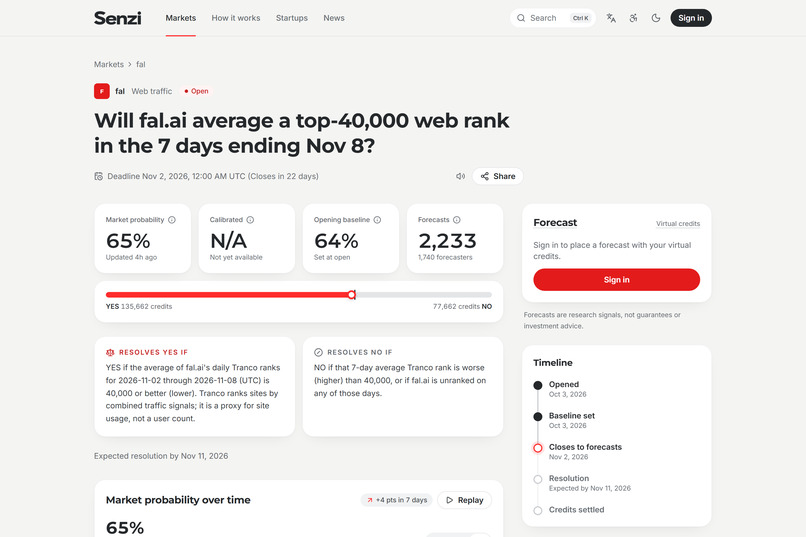Click the 77,662 credits NO label
806x537 pixels.
point(462,306)
